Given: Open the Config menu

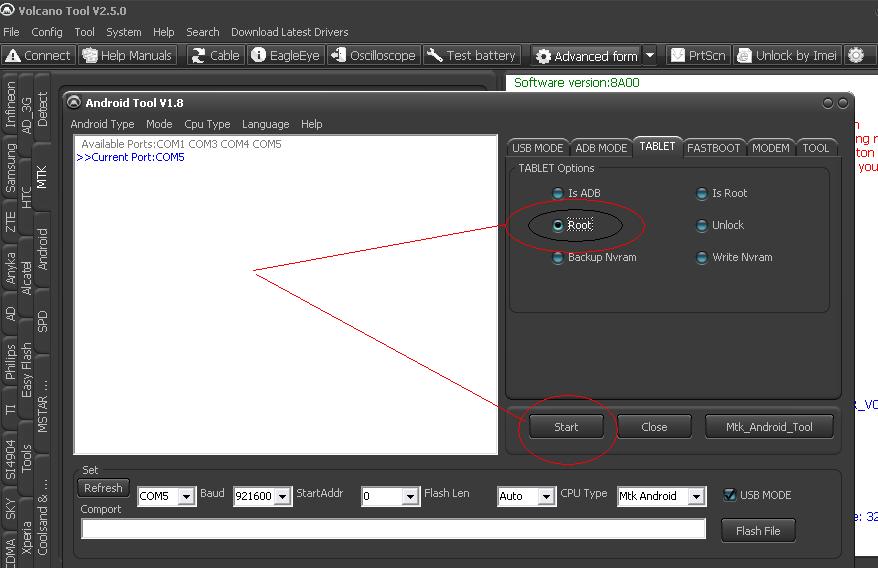Looking at the screenshot, I should pos(47,32).
